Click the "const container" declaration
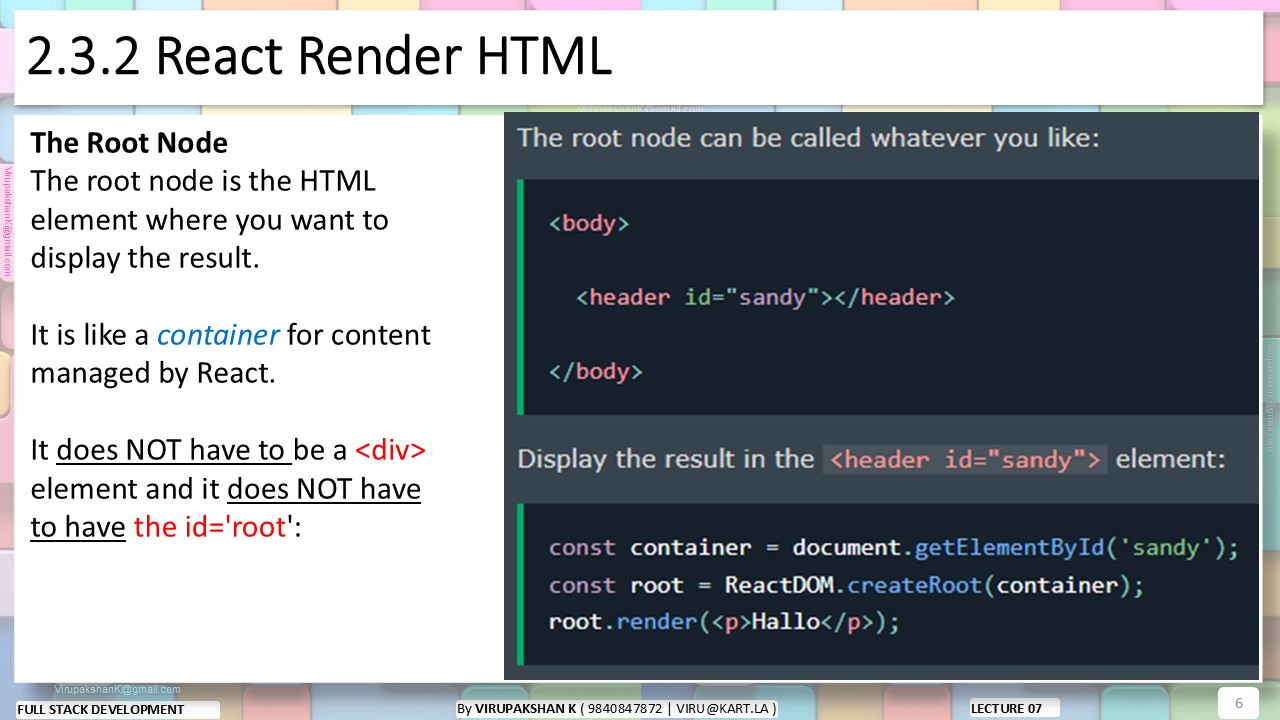Image resolution: width=1280 pixels, height=720 pixels. click(649, 548)
